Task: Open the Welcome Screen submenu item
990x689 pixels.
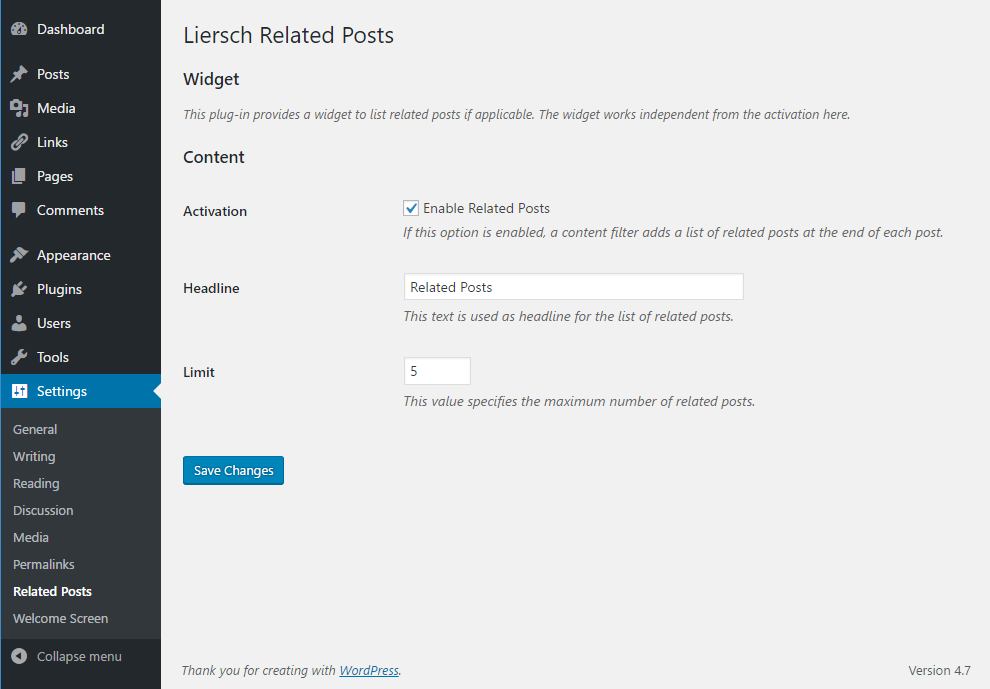Action: click(61, 619)
